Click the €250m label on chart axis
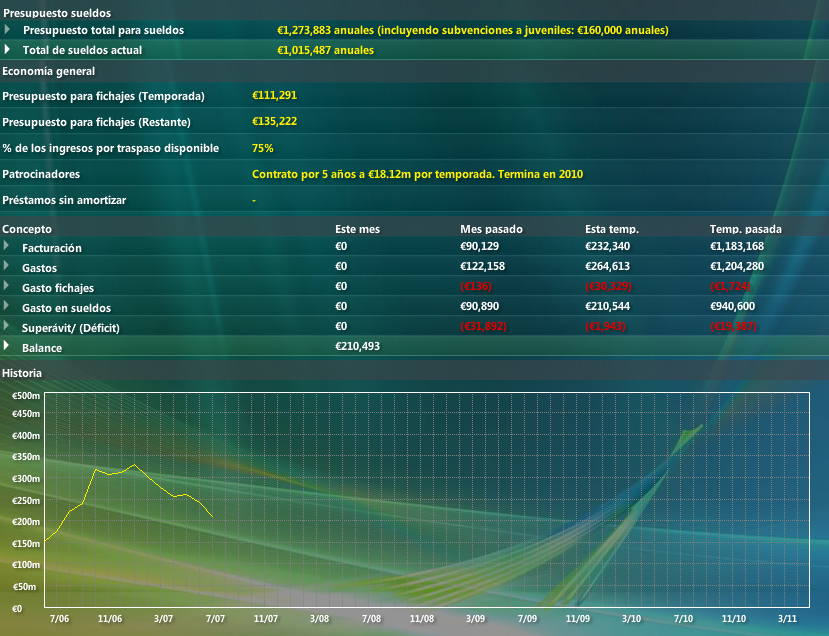829x636 pixels. pyautogui.click(x=26, y=500)
